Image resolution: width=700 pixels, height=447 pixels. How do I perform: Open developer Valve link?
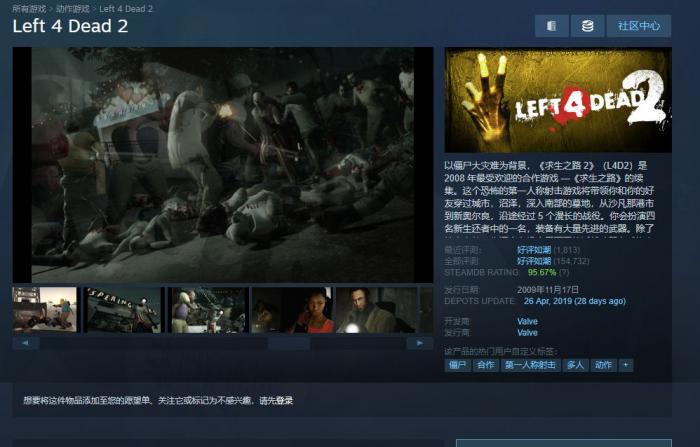point(527,322)
